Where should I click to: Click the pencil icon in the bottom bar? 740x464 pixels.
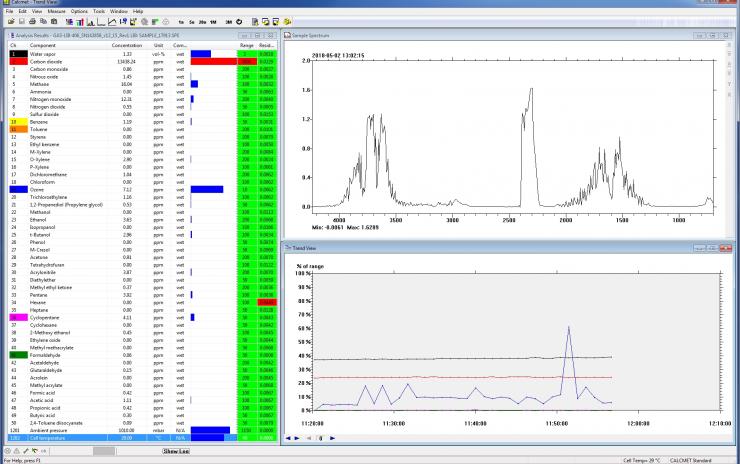26,451
